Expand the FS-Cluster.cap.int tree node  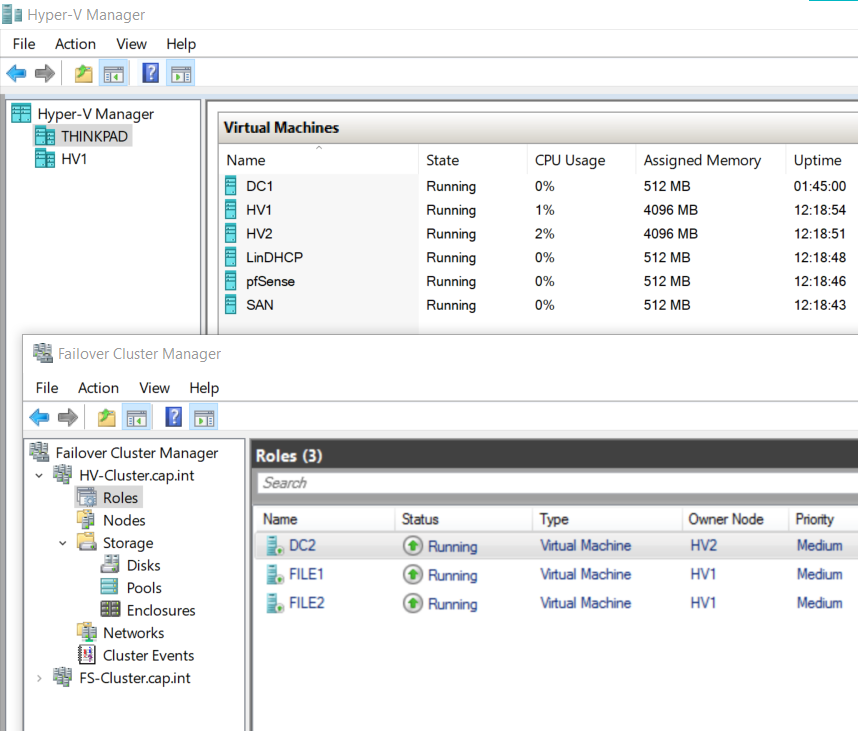(39, 678)
